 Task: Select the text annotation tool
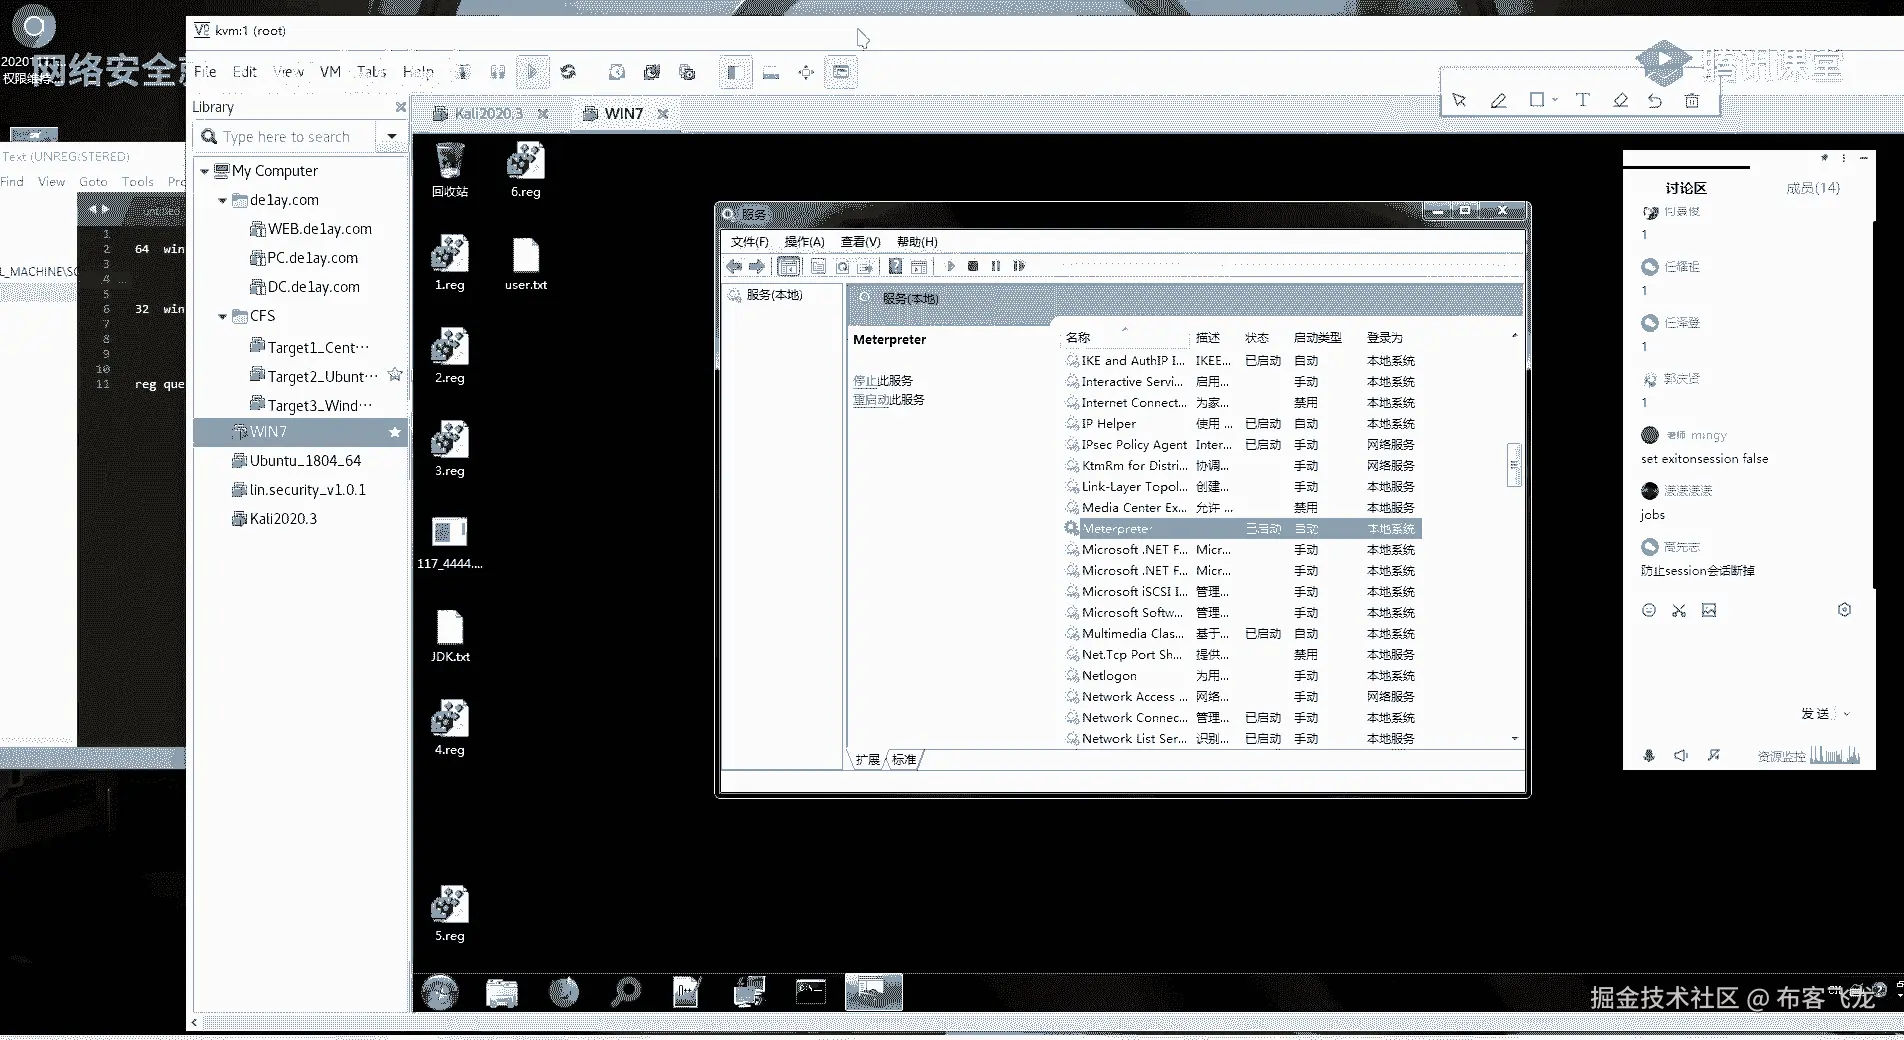pos(1582,100)
